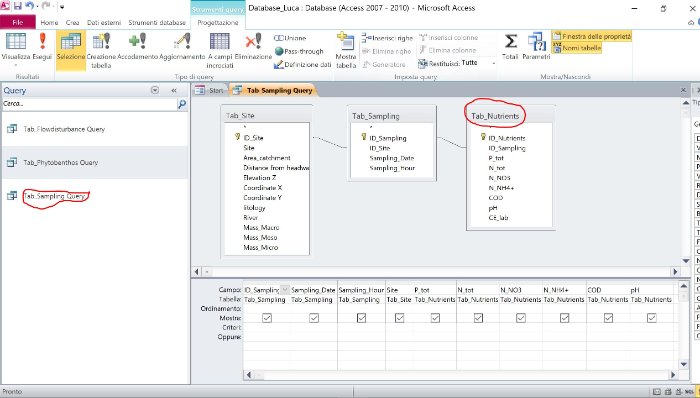The width and height of the screenshot is (700, 398).
Task: Open the ID_Sampling field dropdown arrow
Action: point(285,290)
